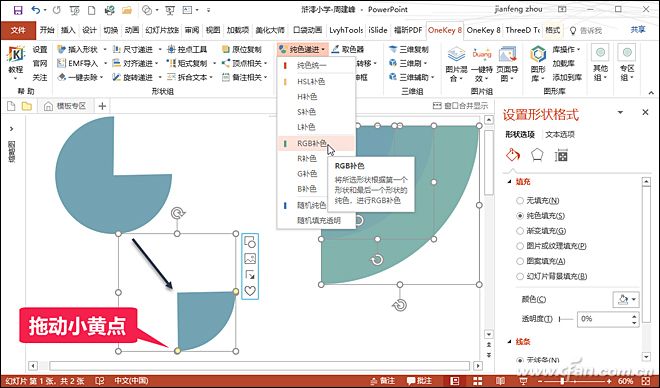The image size is (660, 388).
Task: Open the 文件 File tab
Action: [x=18, y=30]
